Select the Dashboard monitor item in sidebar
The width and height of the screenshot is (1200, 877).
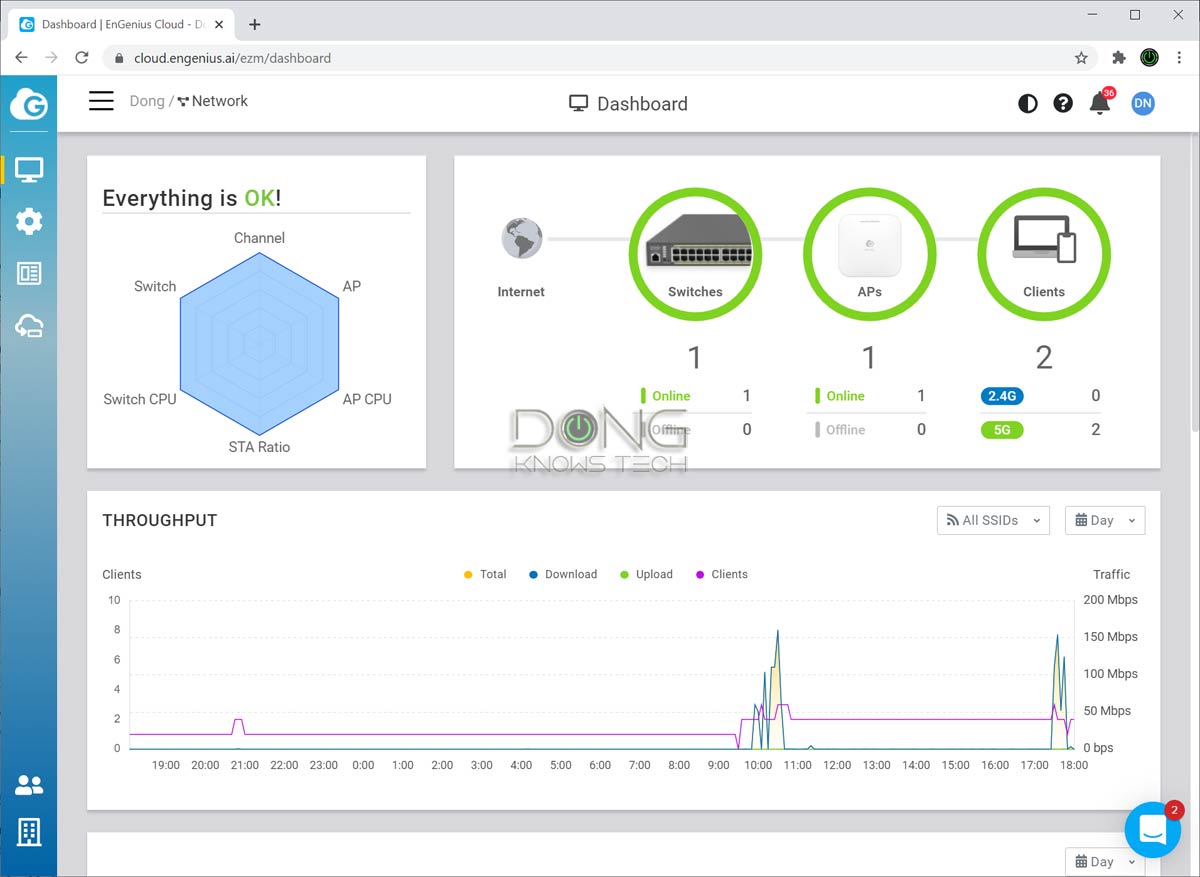coord(29,170)
